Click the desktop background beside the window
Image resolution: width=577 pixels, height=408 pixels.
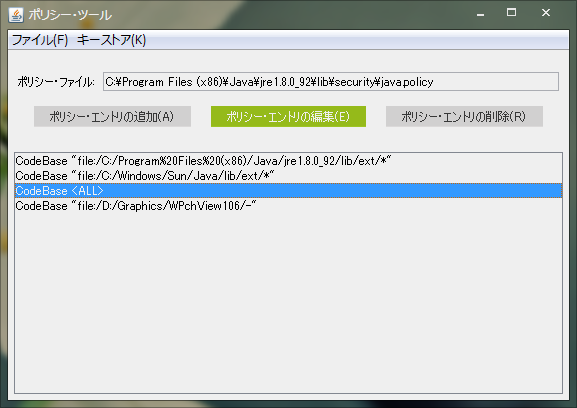[3, 221]
